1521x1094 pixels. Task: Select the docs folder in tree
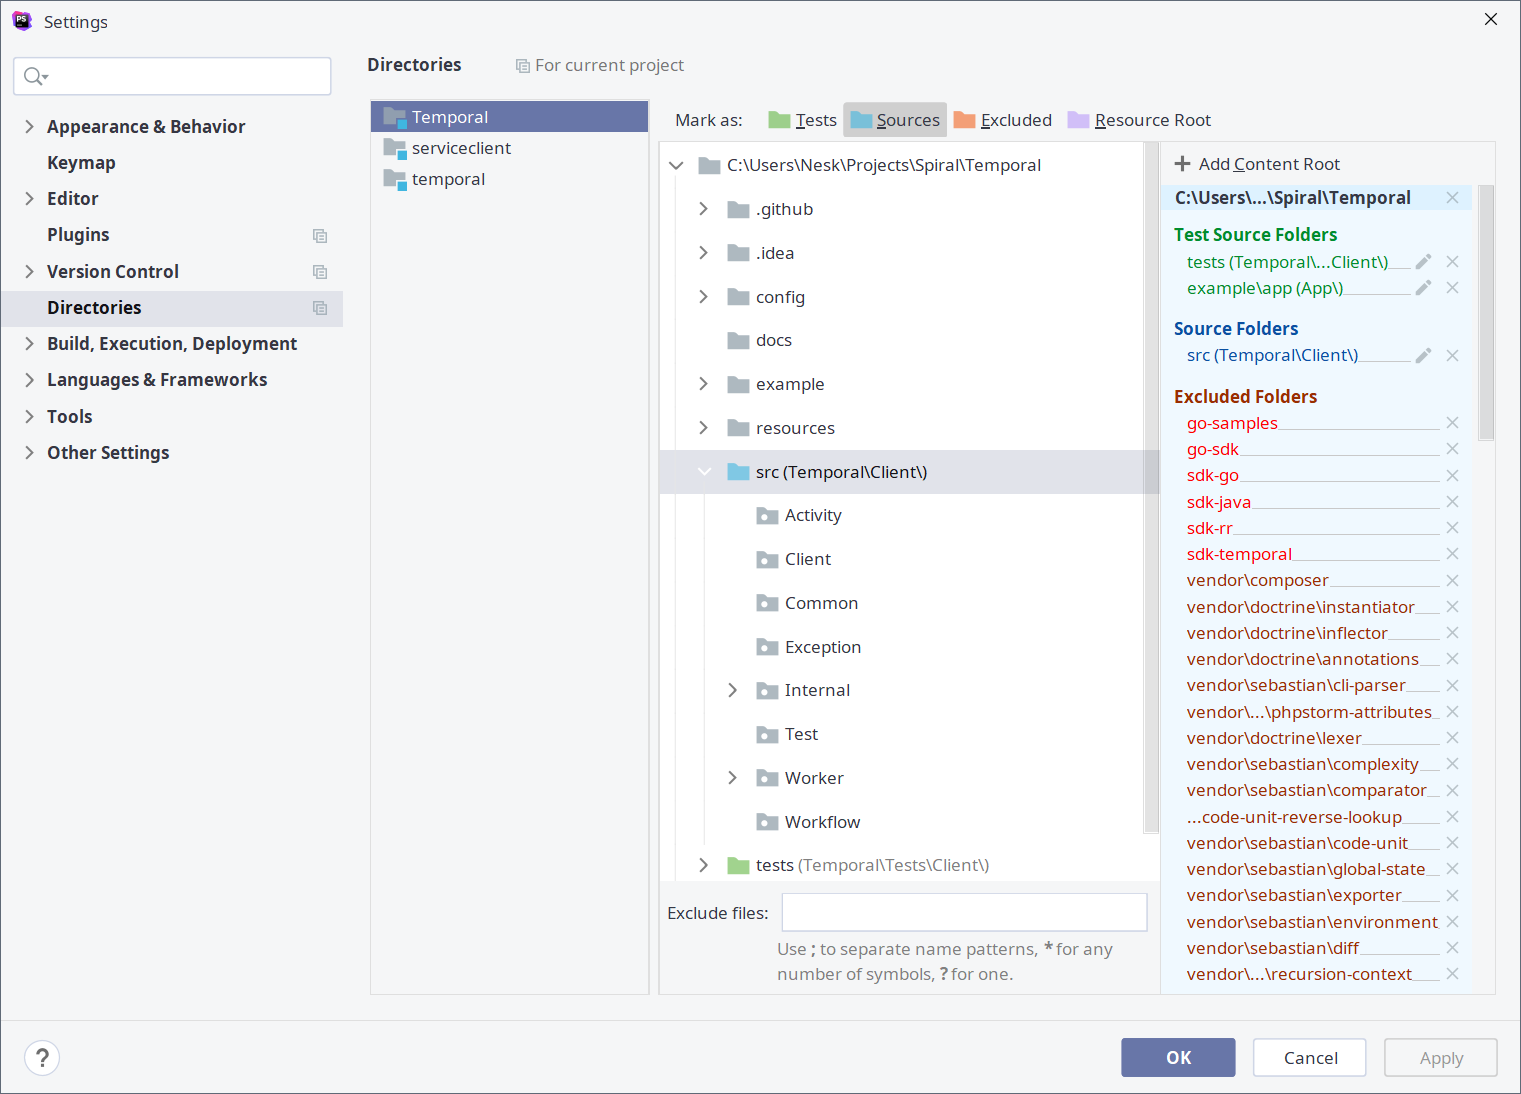click(760, 341)
